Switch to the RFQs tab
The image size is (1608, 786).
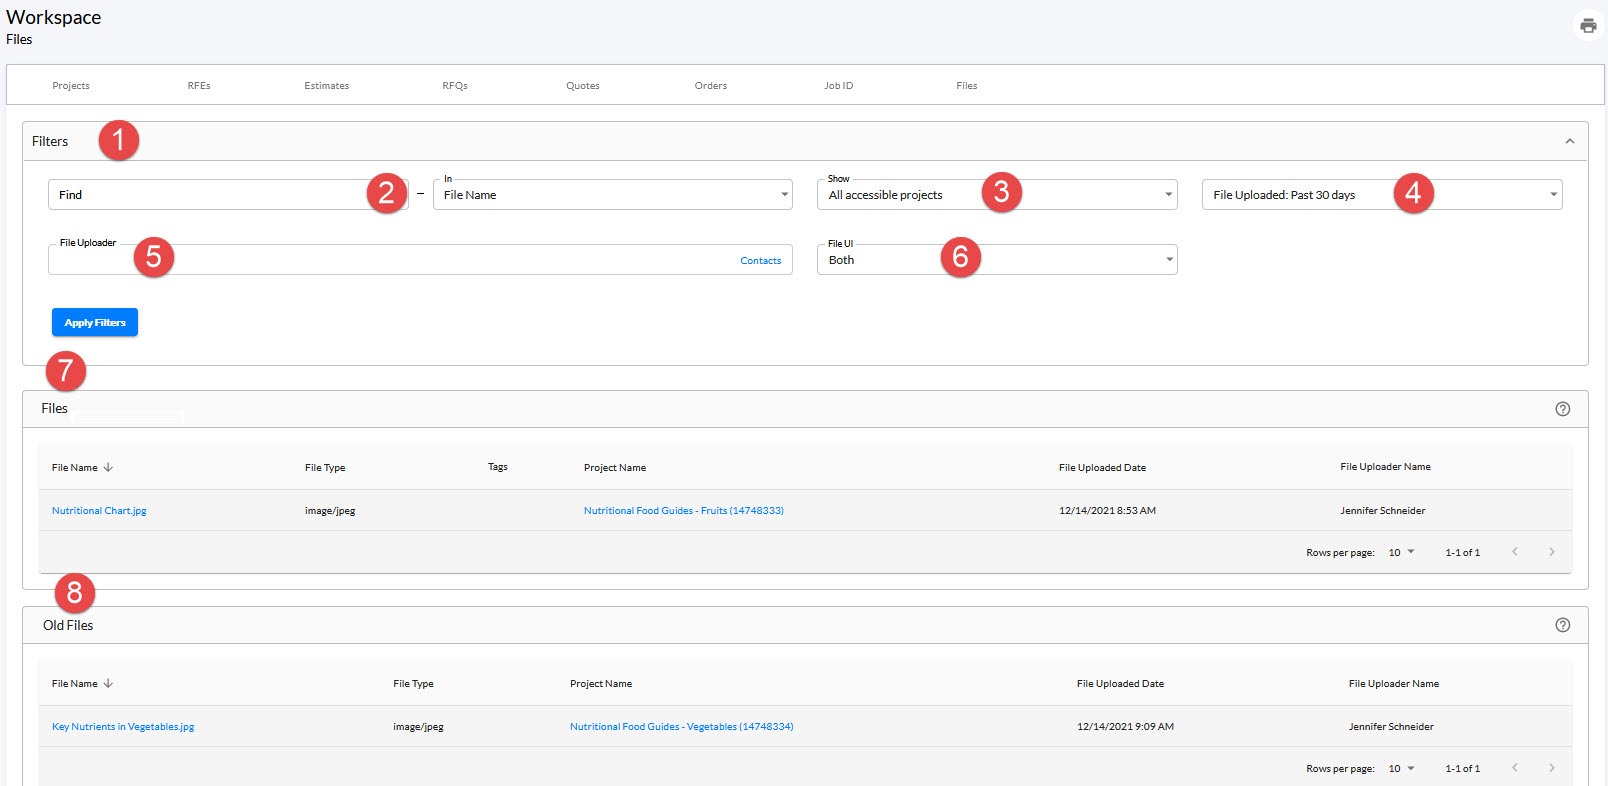(x=455, y=86)
